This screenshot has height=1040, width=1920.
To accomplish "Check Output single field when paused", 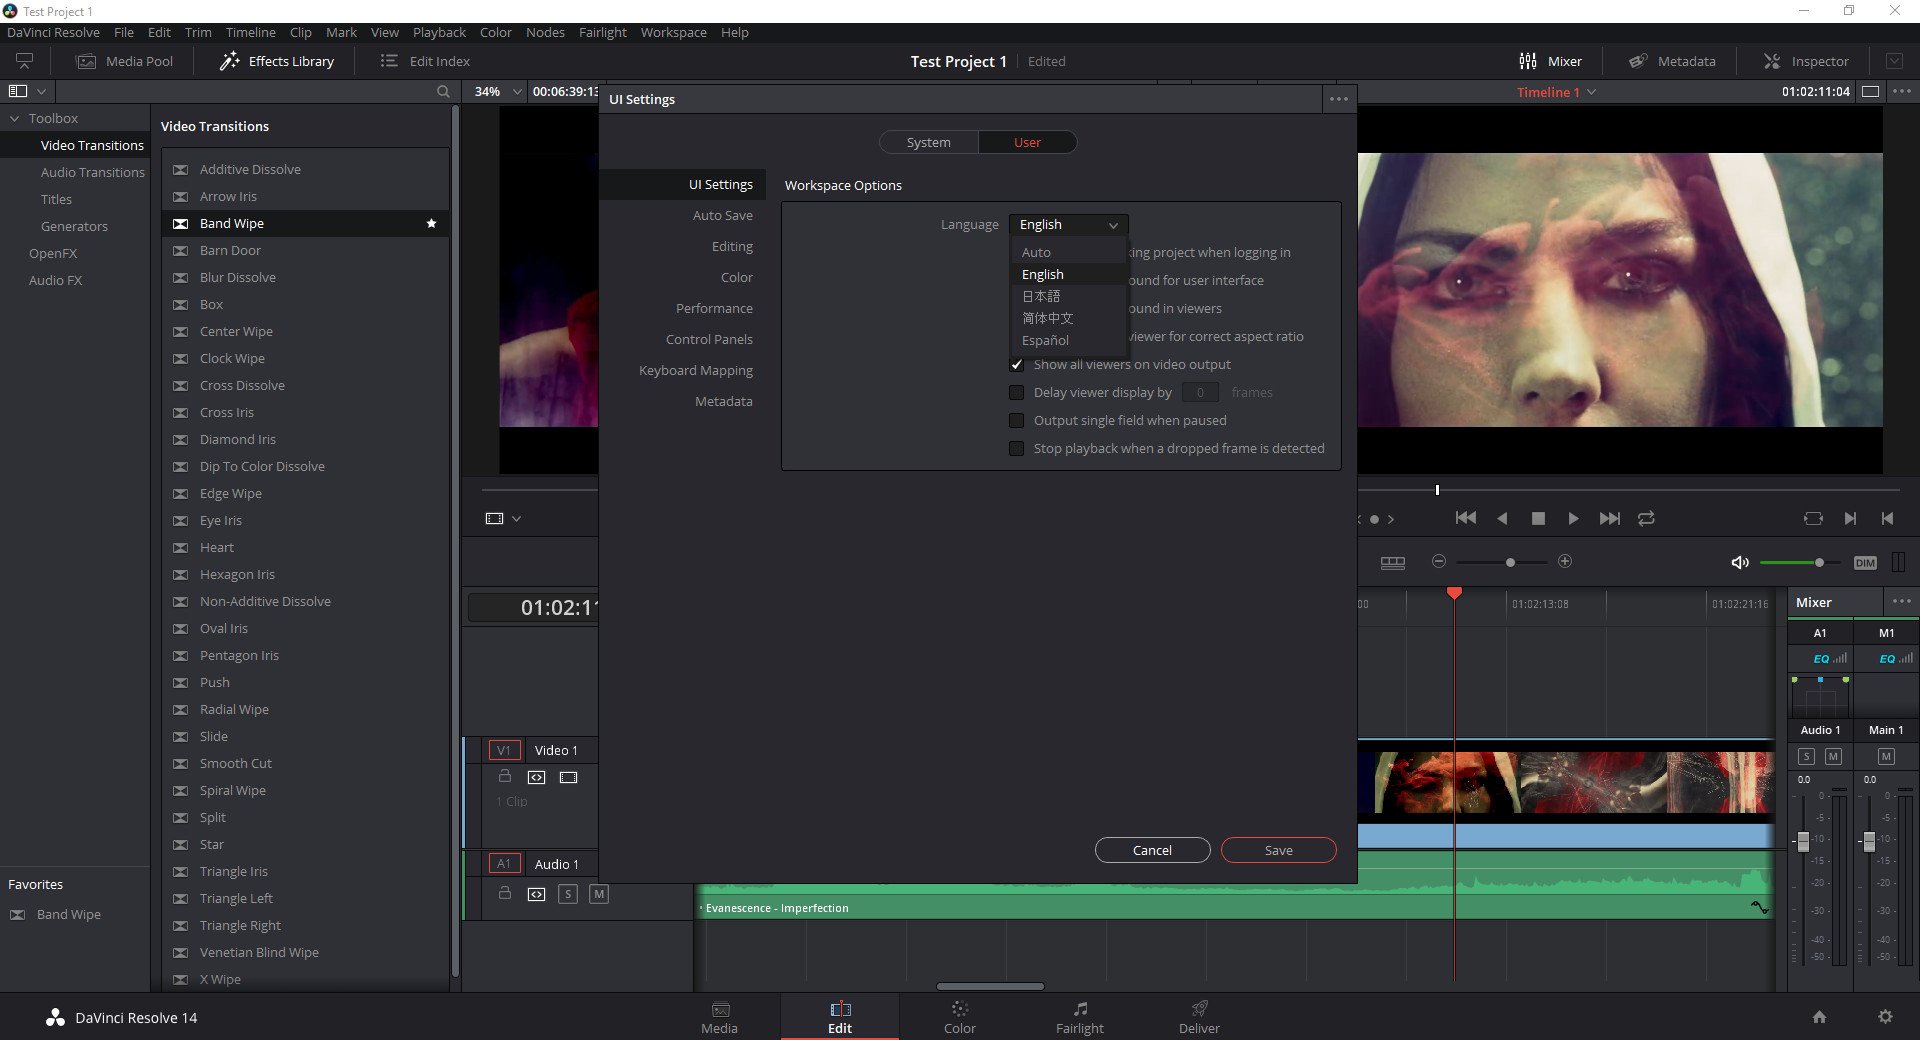I will (1017, 421).
